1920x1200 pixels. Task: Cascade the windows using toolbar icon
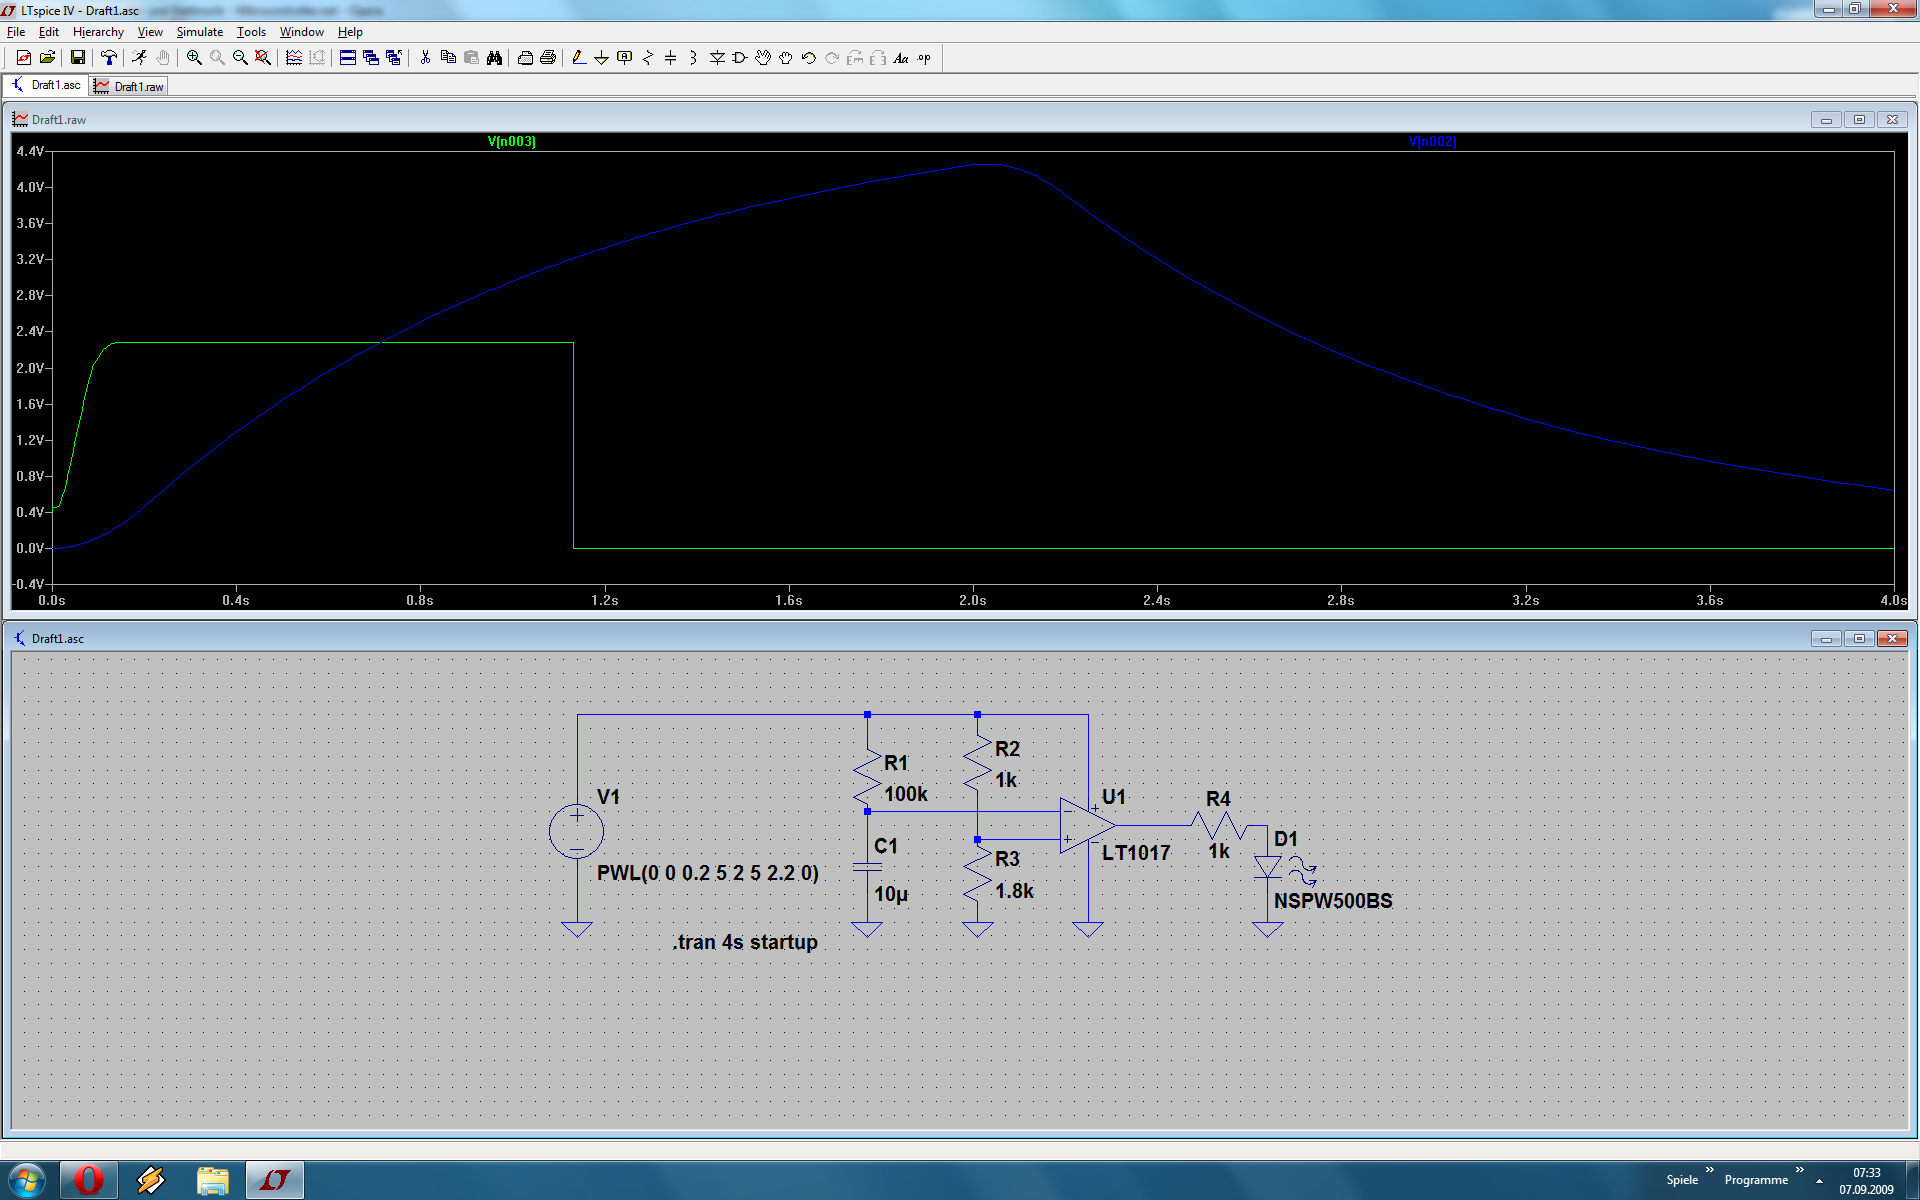click(x=371, y=58)
